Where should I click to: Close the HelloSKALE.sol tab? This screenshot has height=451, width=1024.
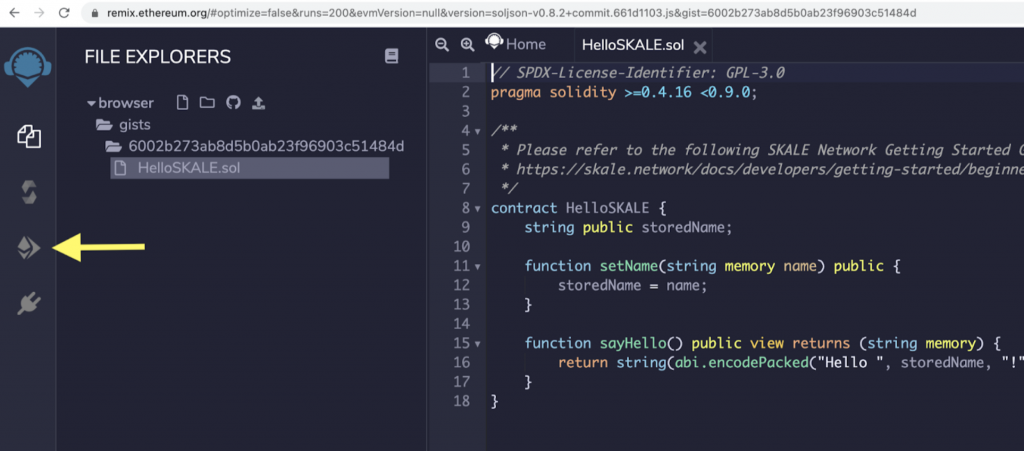pyautogui.click(x=699, y=47)
